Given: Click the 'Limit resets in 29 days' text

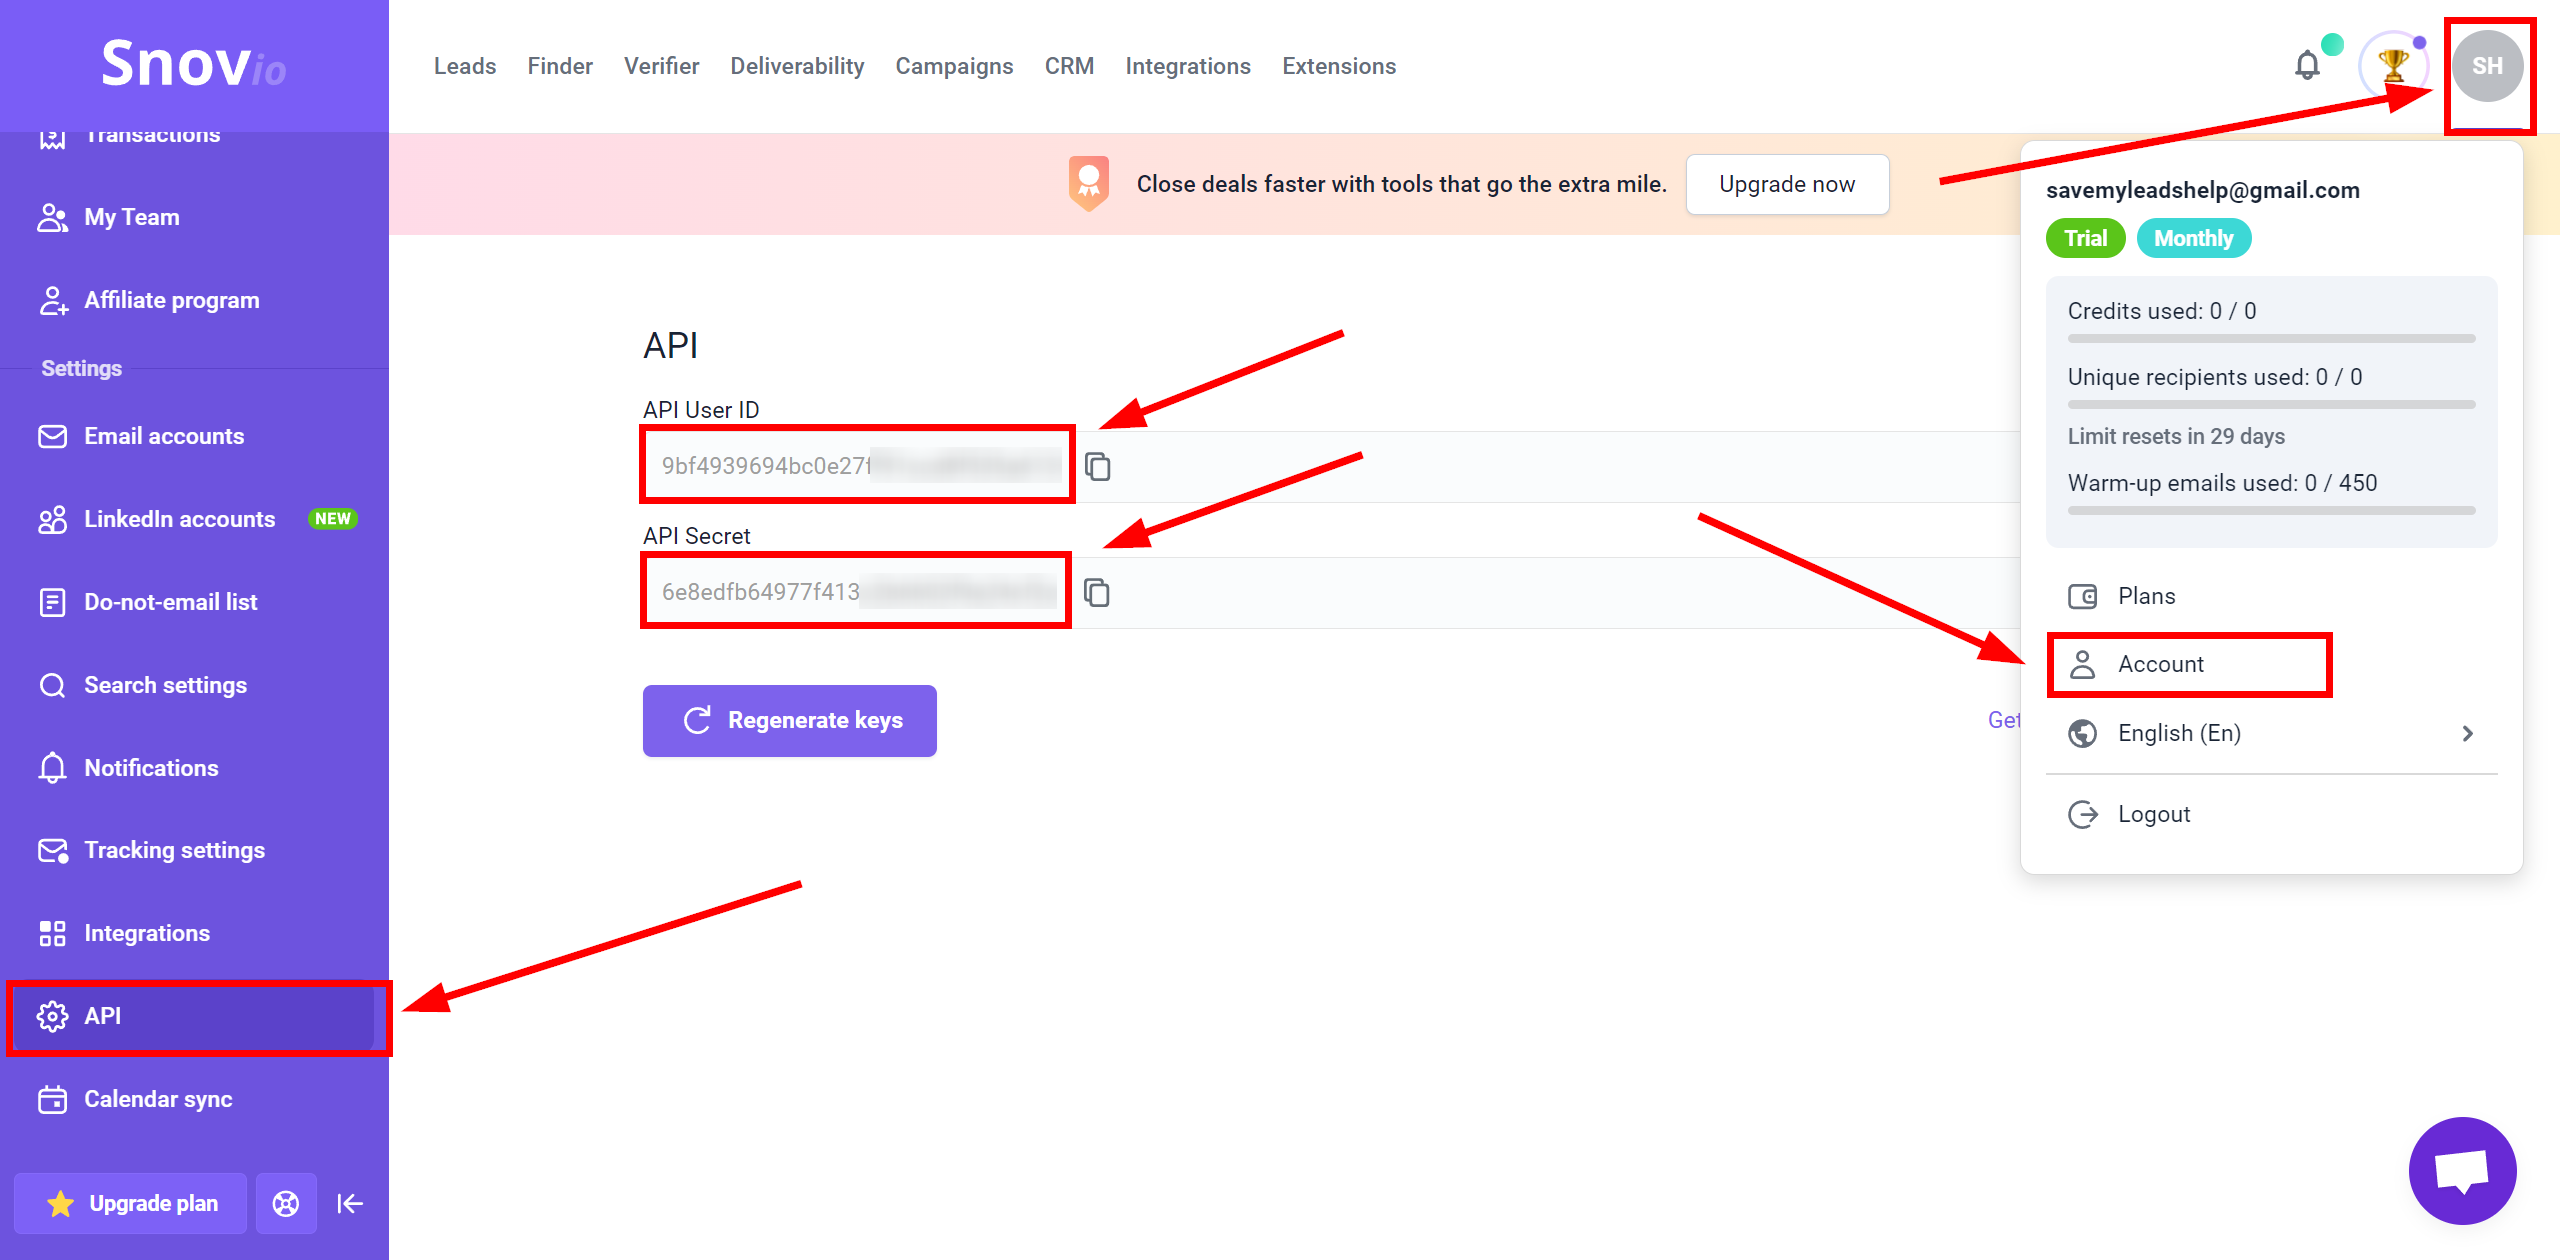Looking at the screenshot, I should 2176,437.
